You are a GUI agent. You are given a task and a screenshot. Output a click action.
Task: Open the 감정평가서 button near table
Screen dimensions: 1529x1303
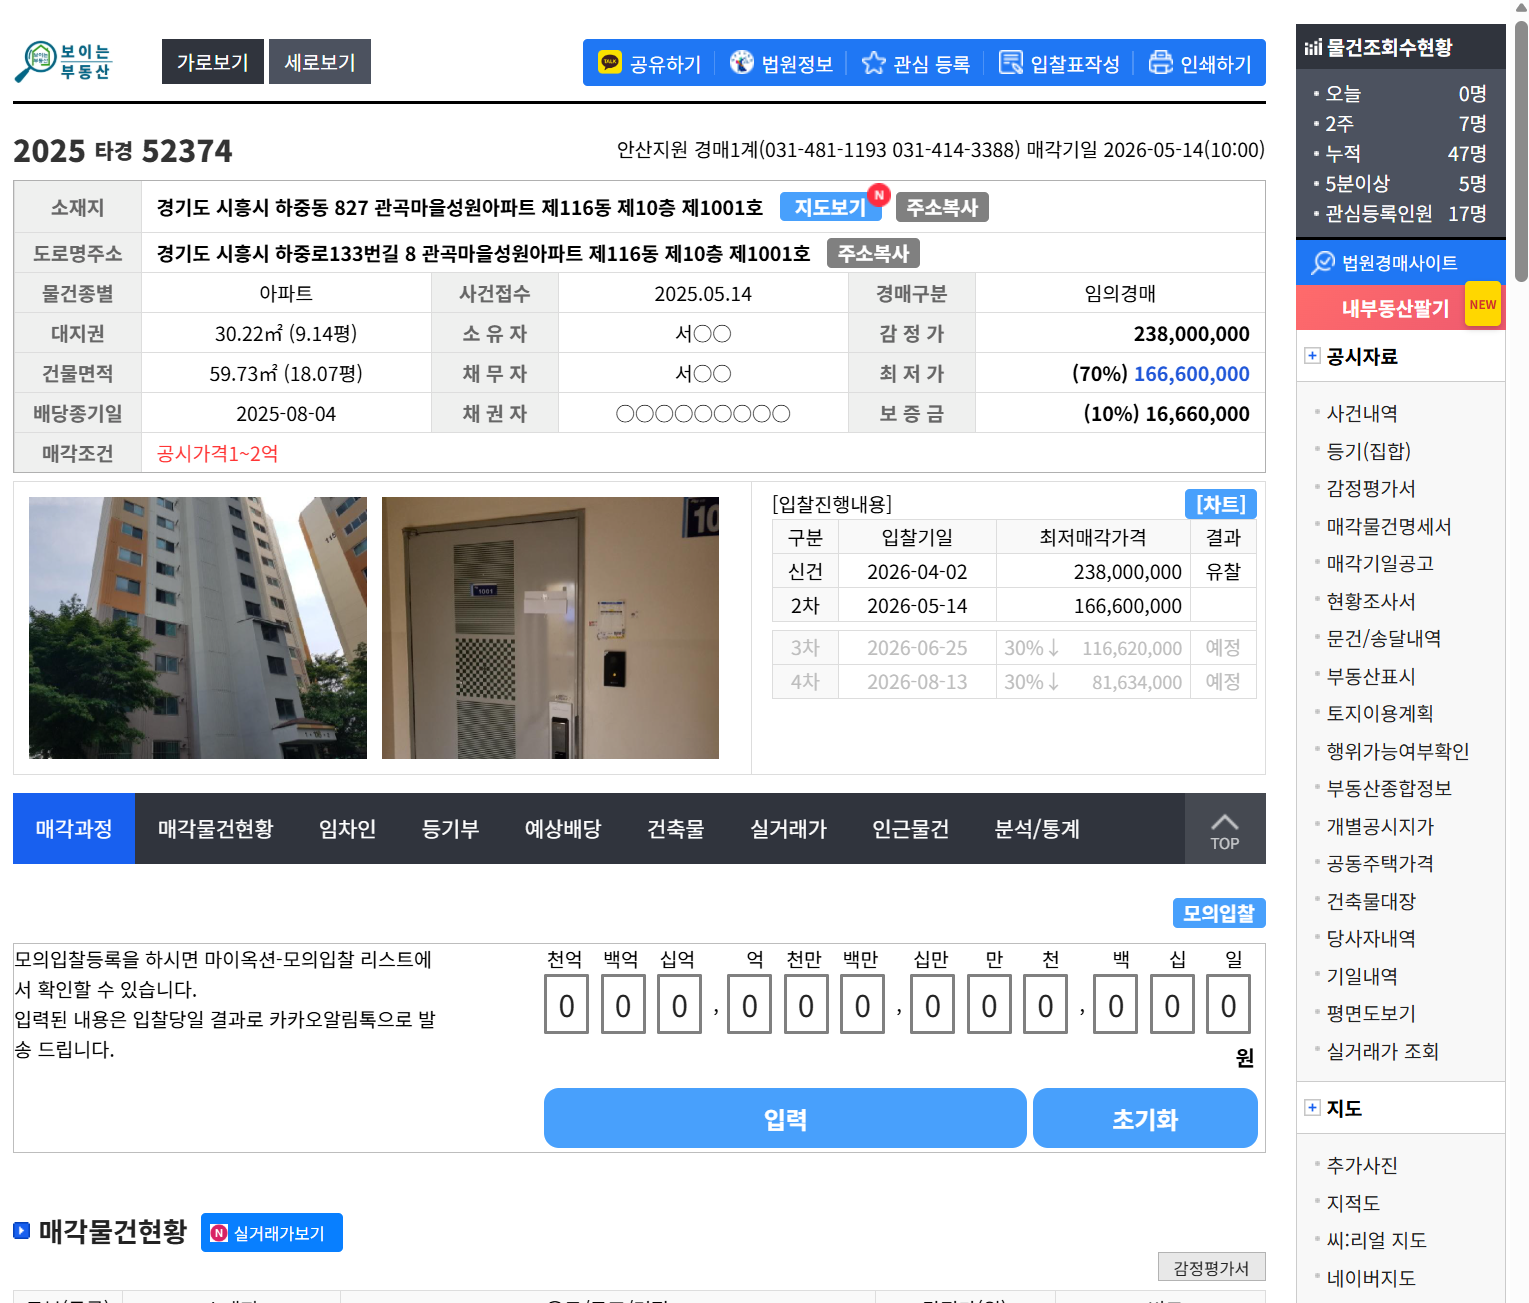(1212, 1267)
